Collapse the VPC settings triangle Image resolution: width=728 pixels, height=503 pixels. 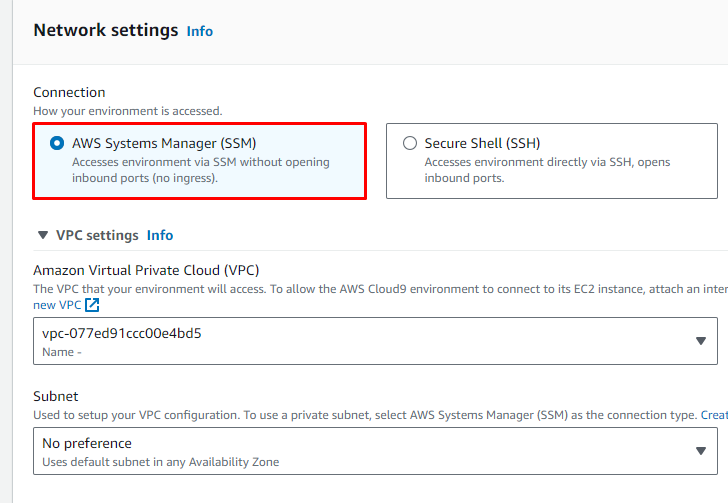click(42, 235)
